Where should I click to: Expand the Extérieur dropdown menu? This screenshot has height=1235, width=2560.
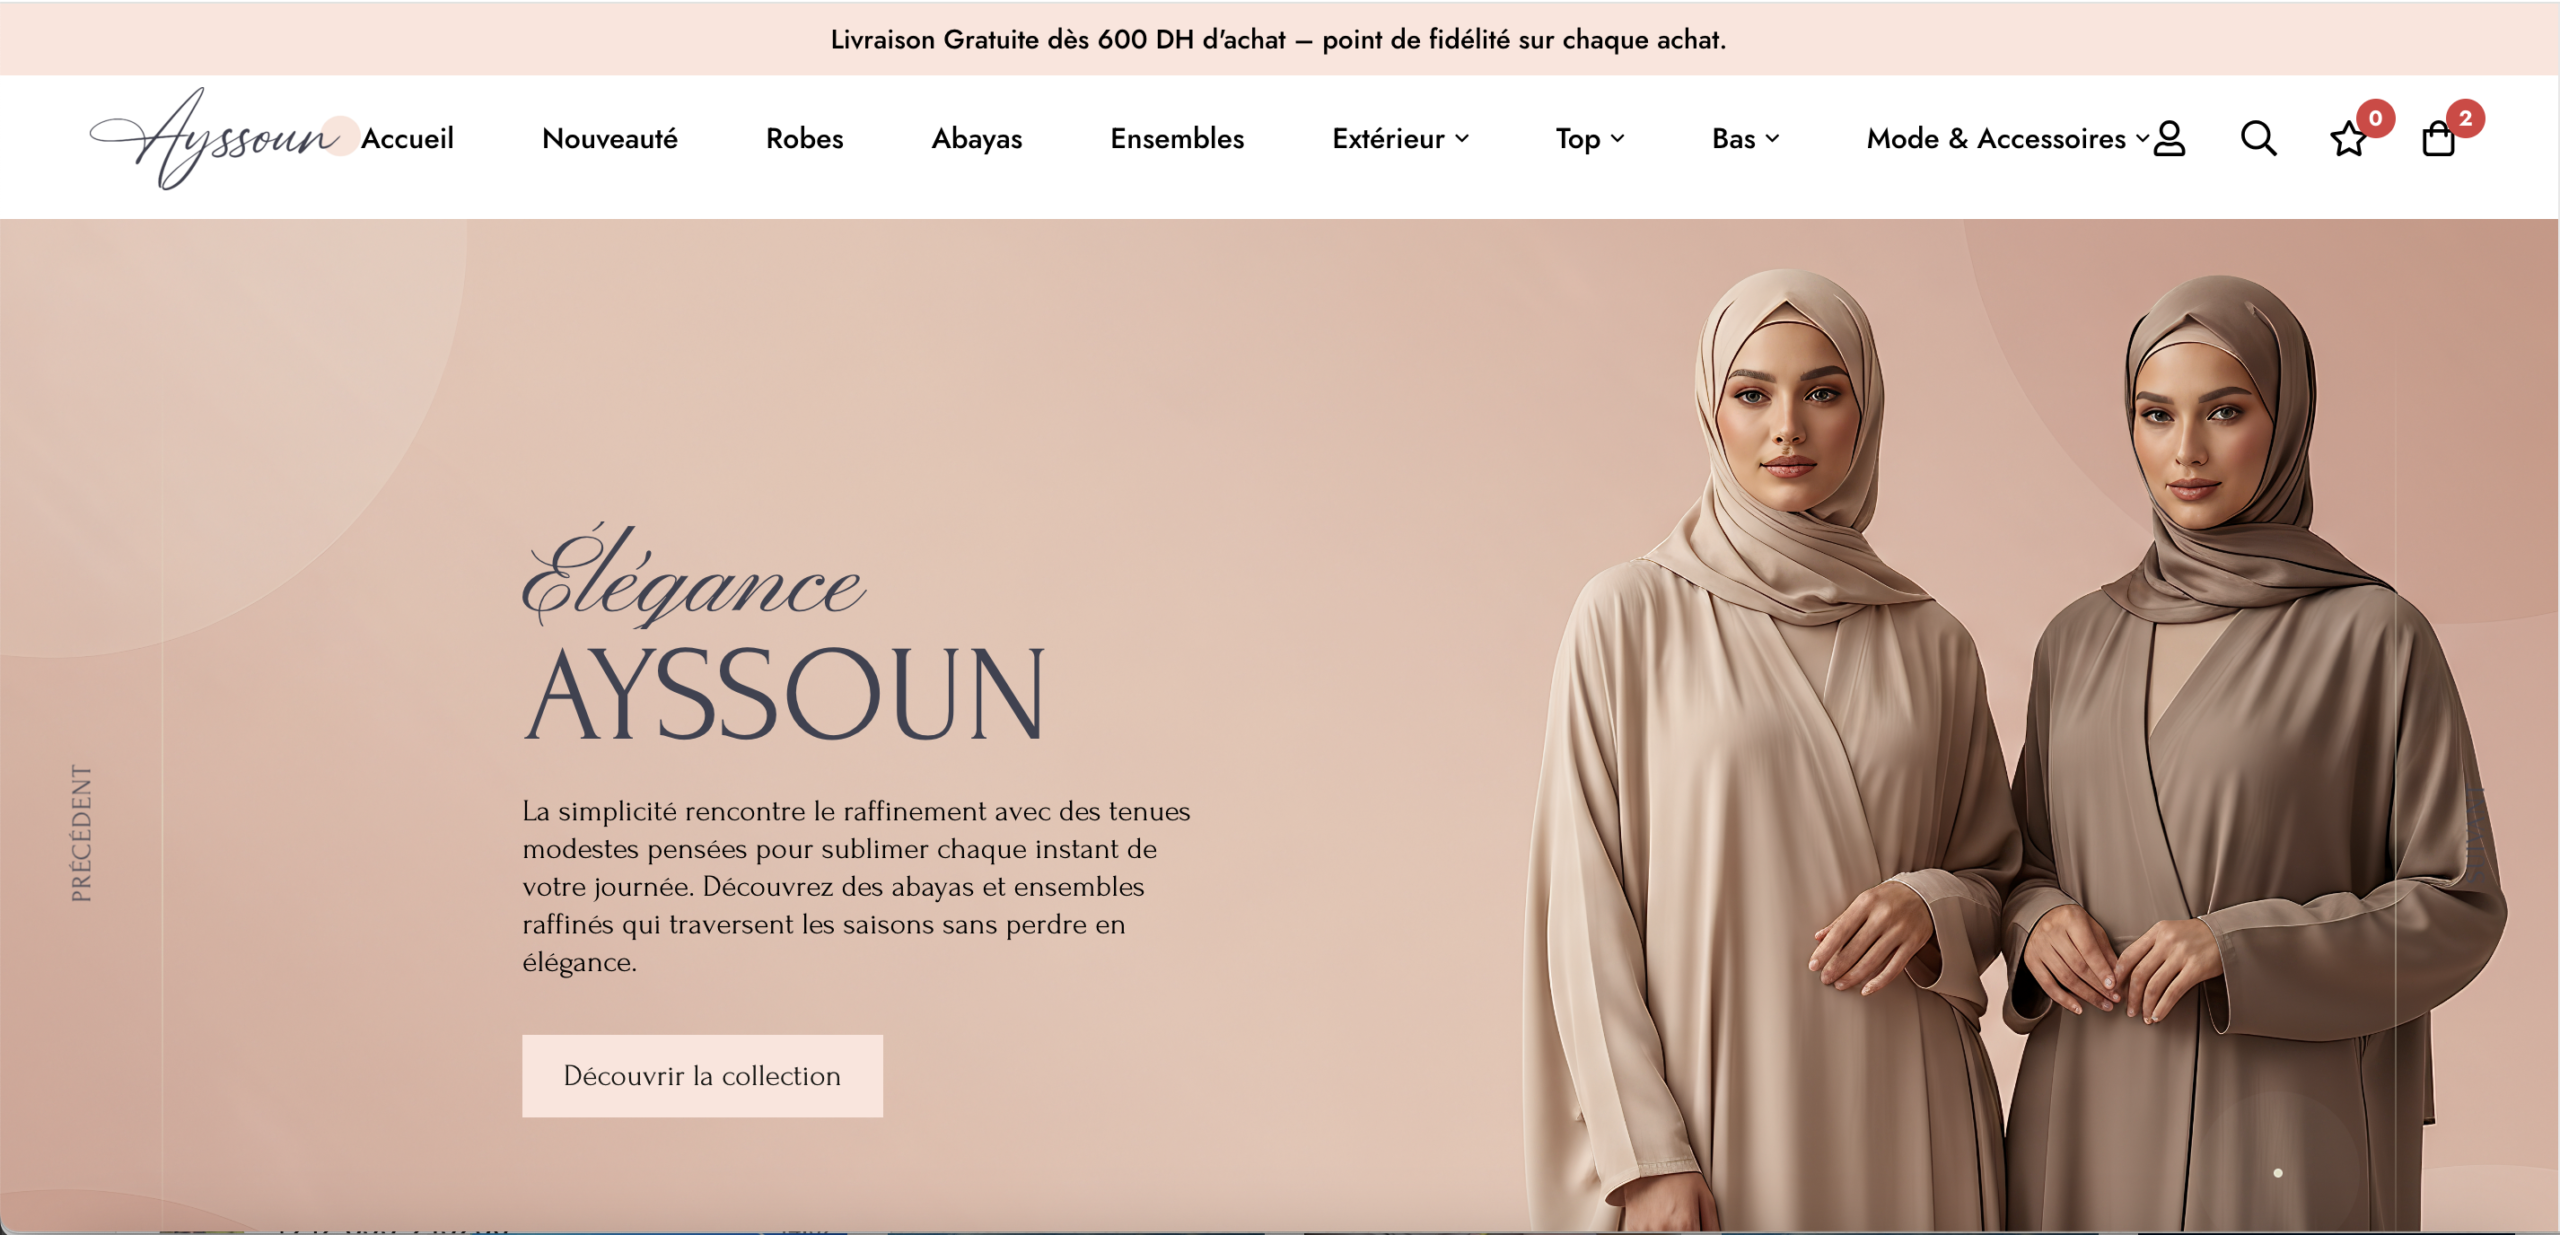[x=1400, y=138]
